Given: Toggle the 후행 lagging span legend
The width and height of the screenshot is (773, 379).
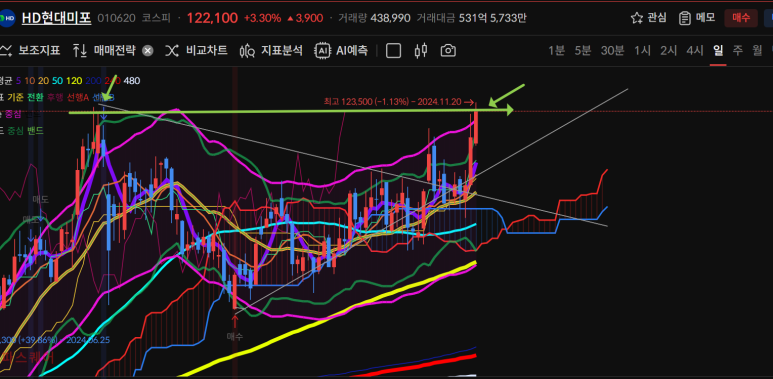Looking at the screenshot, I should [54, 98].
